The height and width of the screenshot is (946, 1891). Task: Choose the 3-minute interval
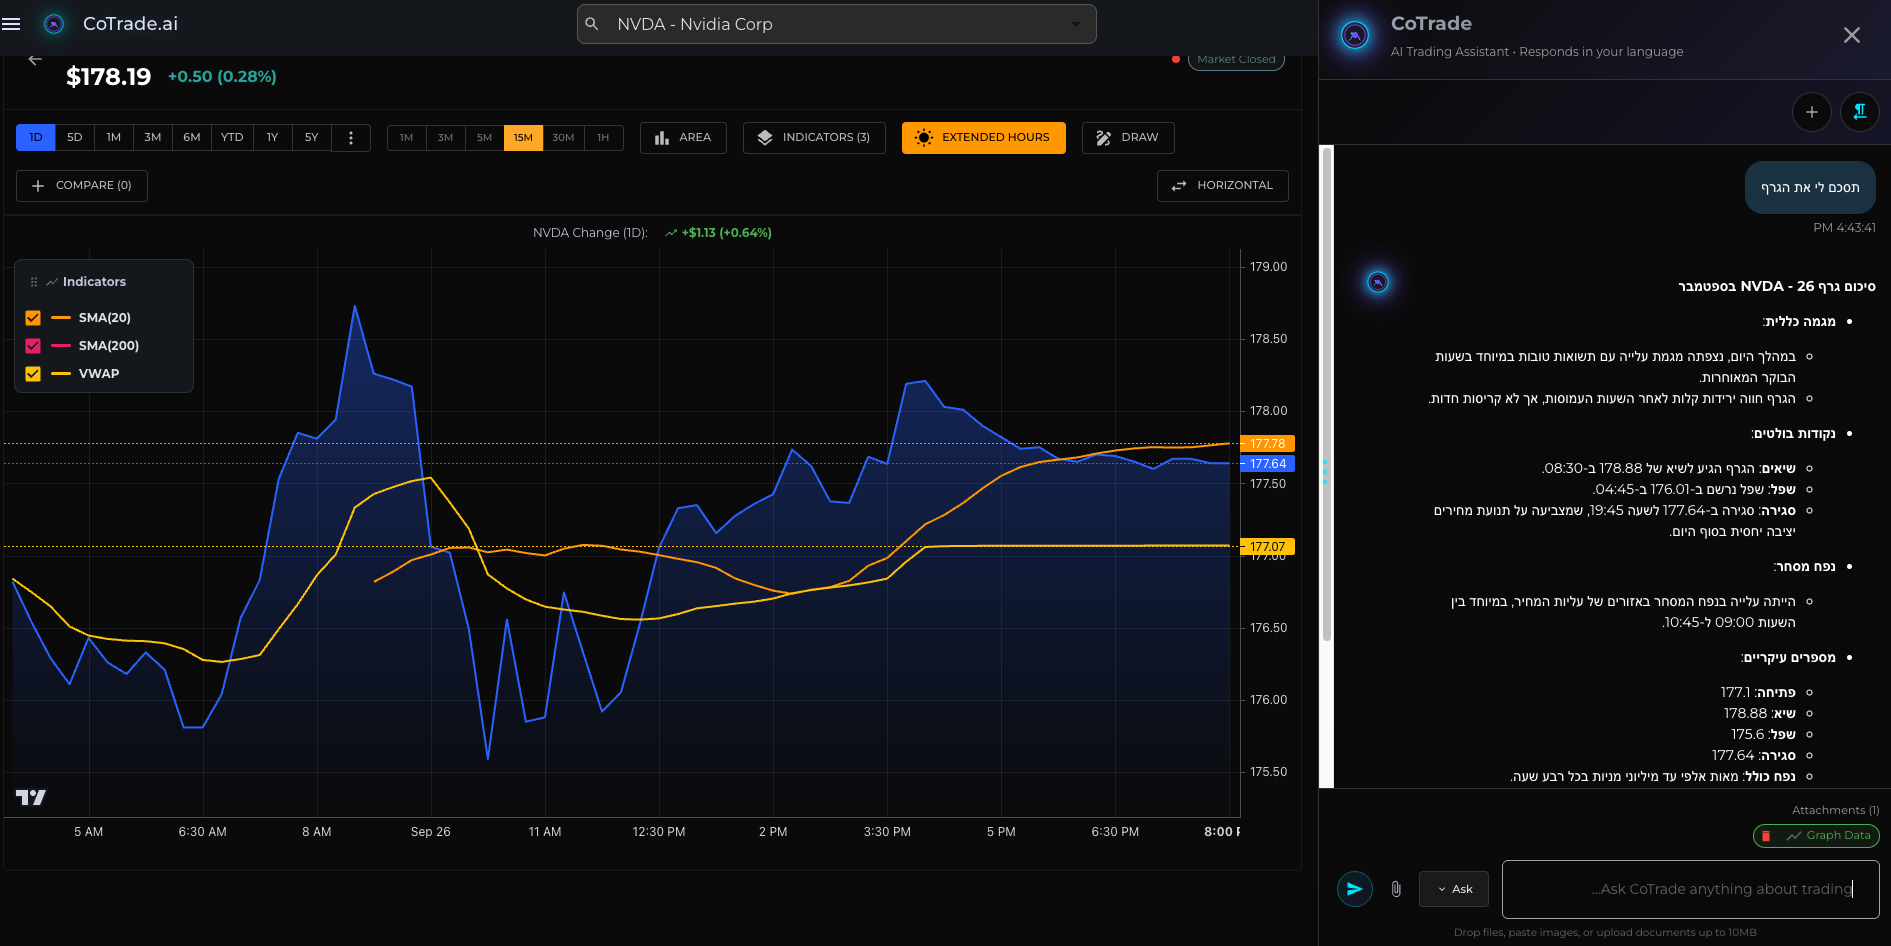[446, 138]
